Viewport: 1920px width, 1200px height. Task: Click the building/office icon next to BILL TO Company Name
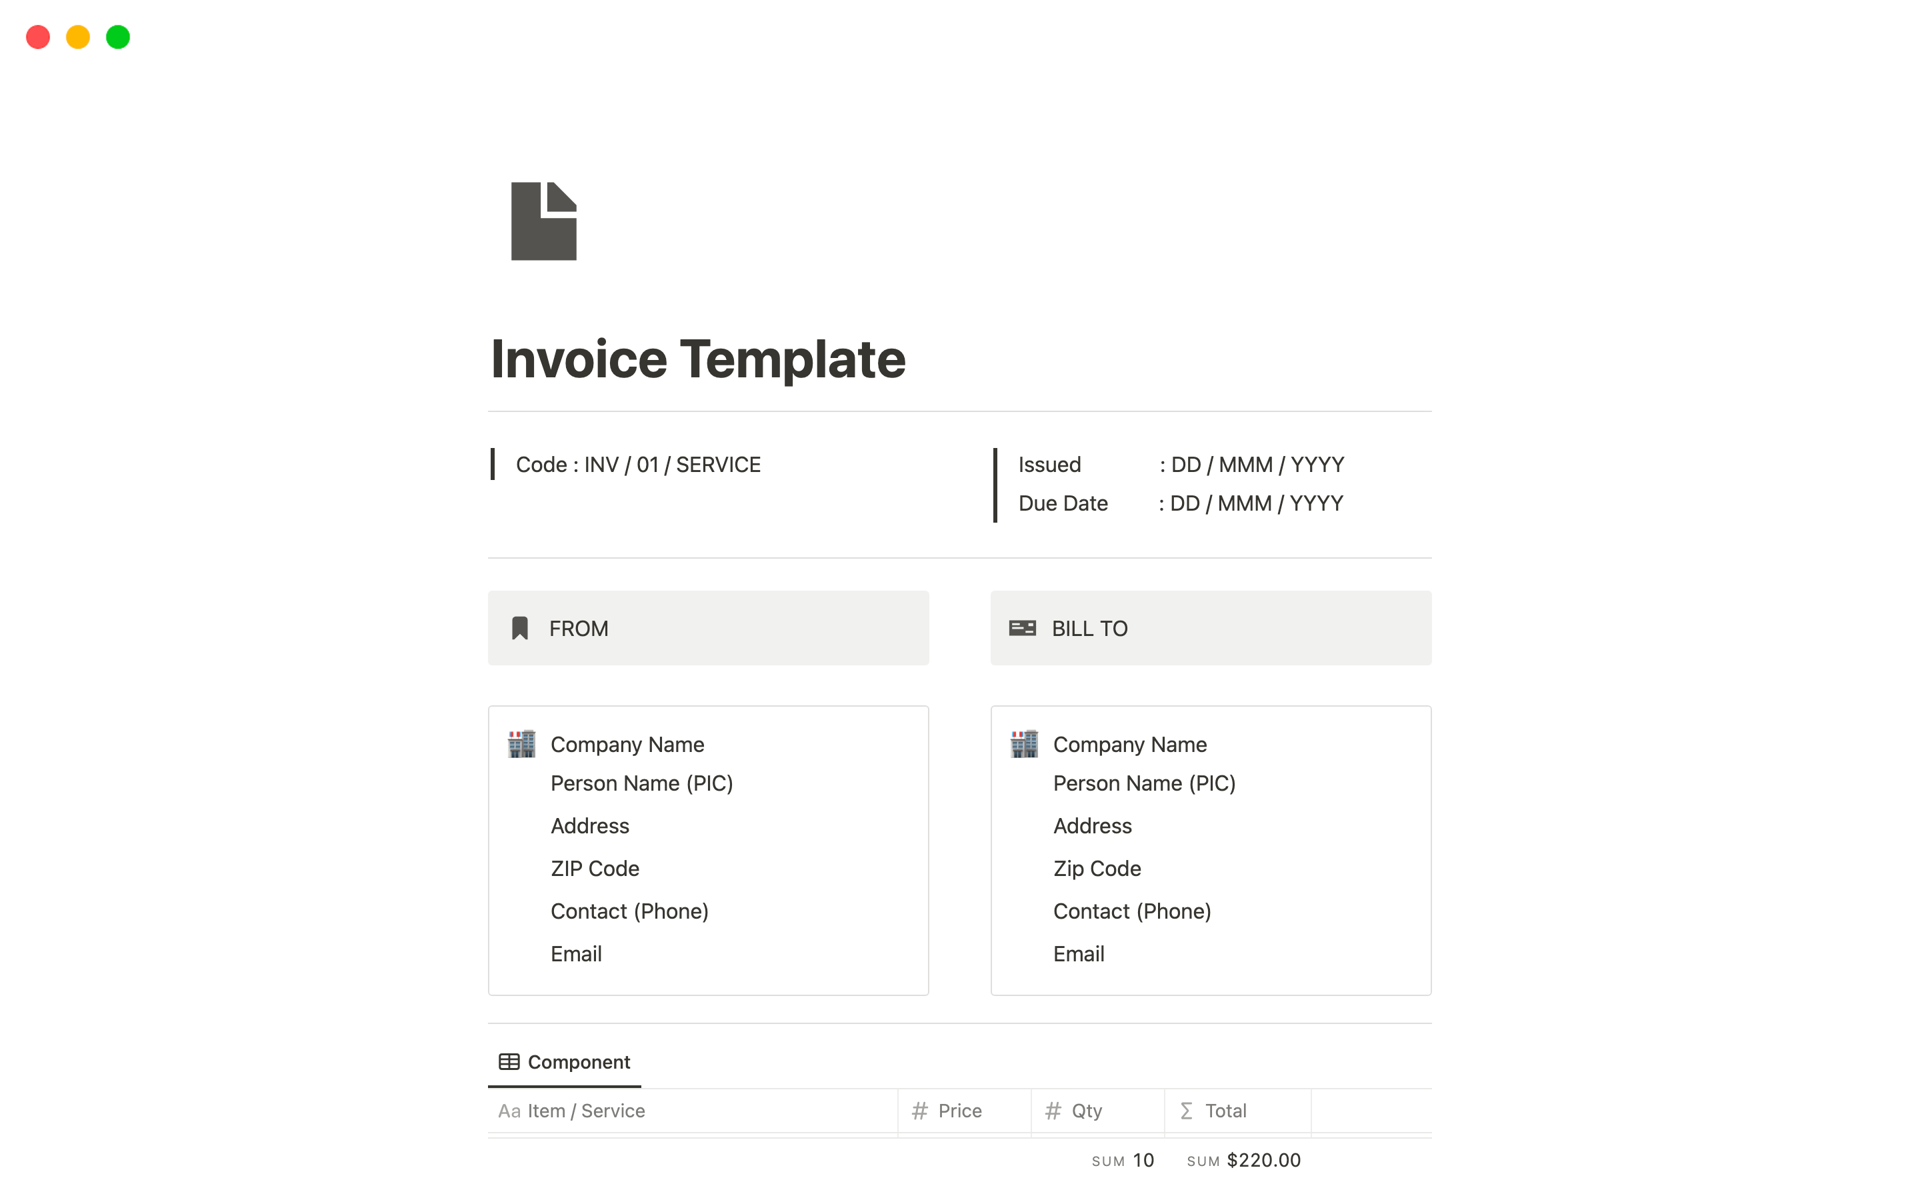point(1023,744)
